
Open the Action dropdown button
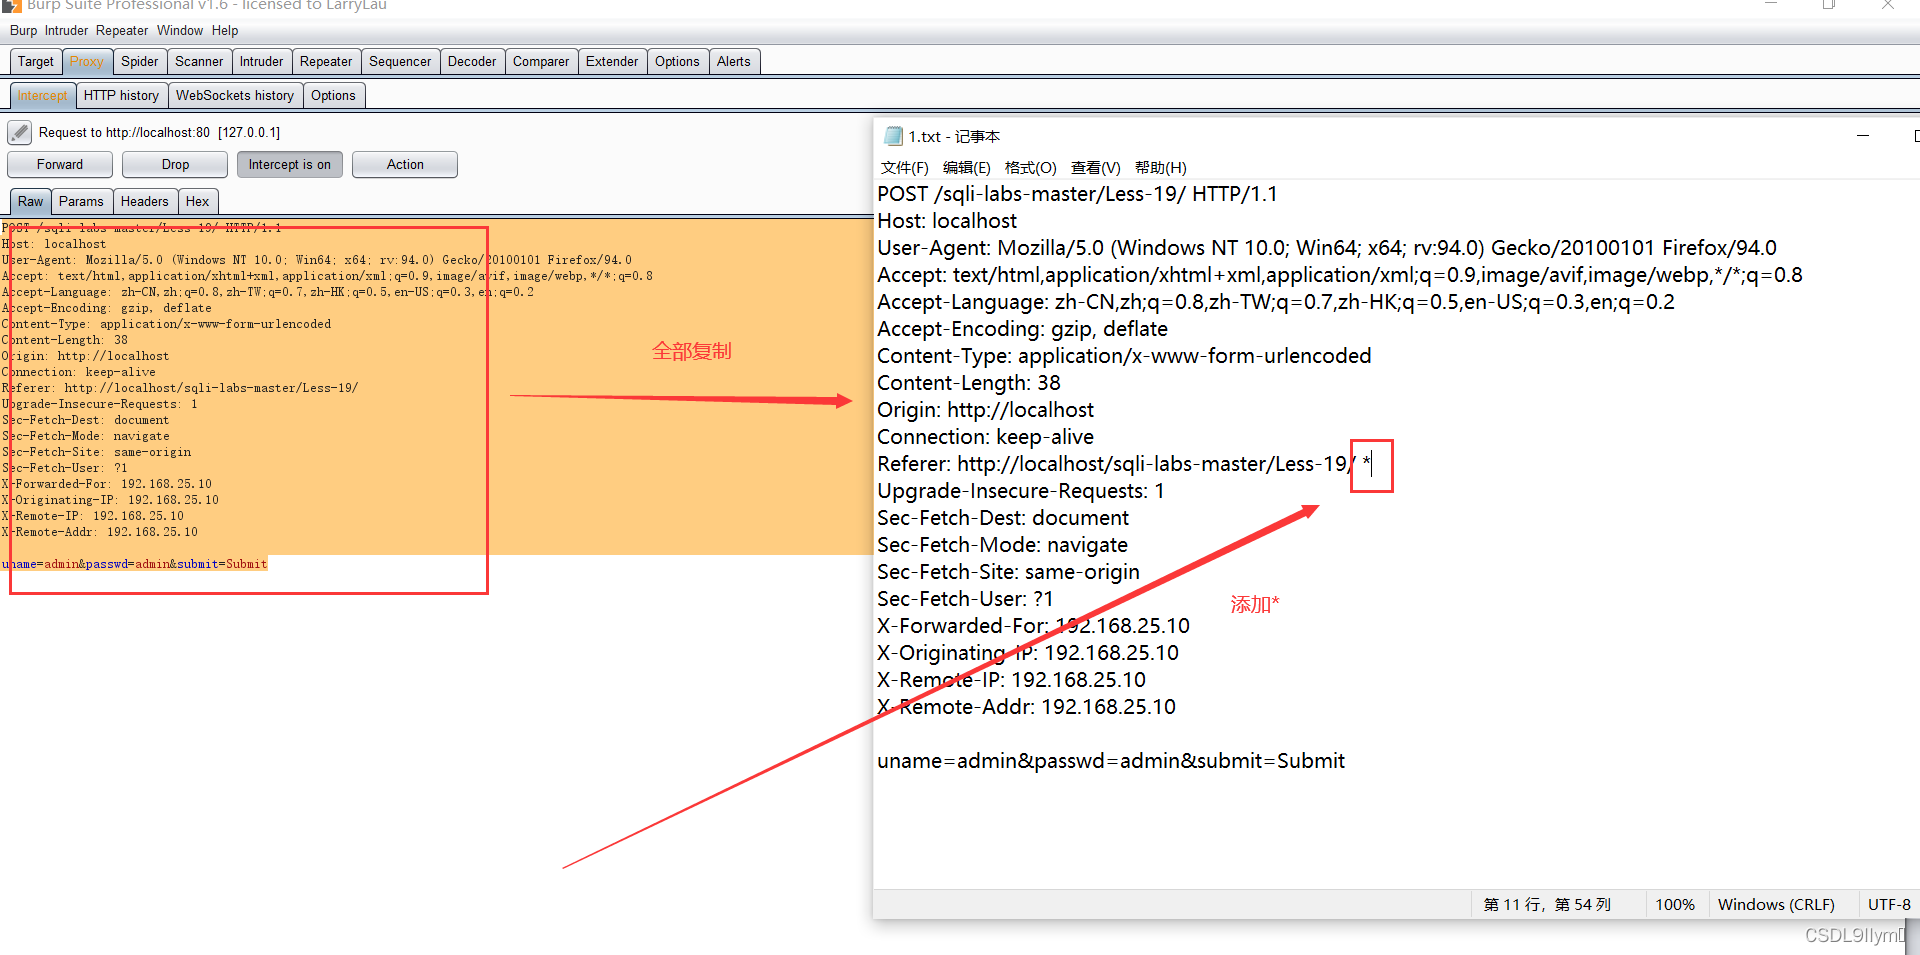404,164
